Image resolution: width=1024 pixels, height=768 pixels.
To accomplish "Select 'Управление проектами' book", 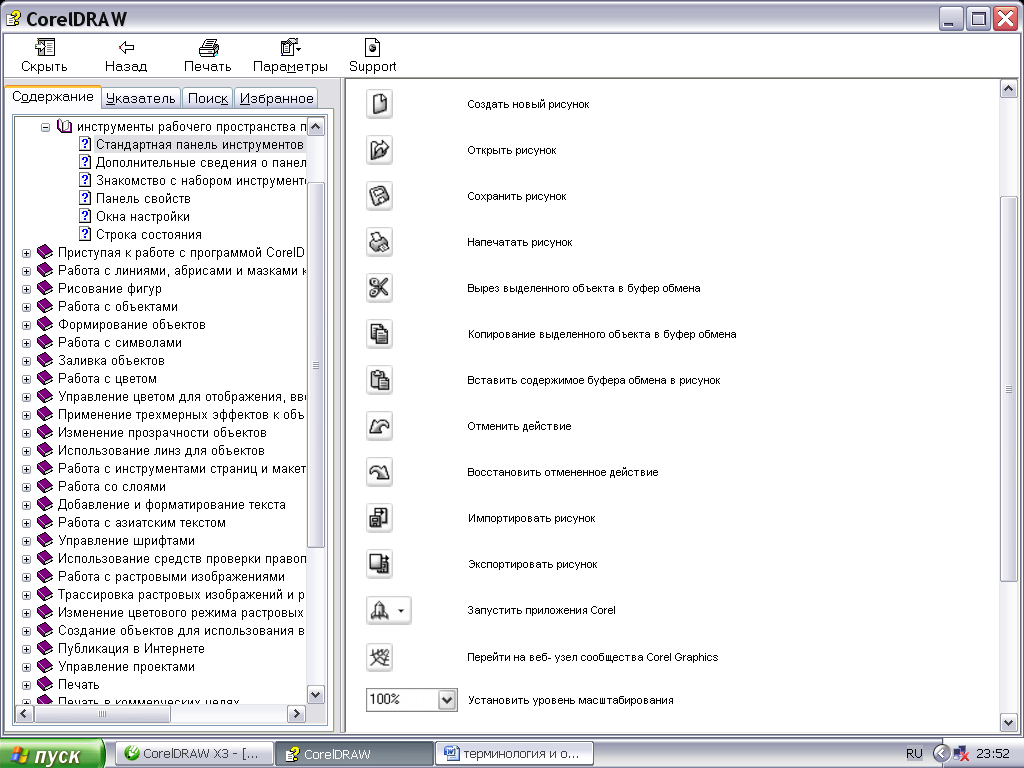I will point(126,667).
